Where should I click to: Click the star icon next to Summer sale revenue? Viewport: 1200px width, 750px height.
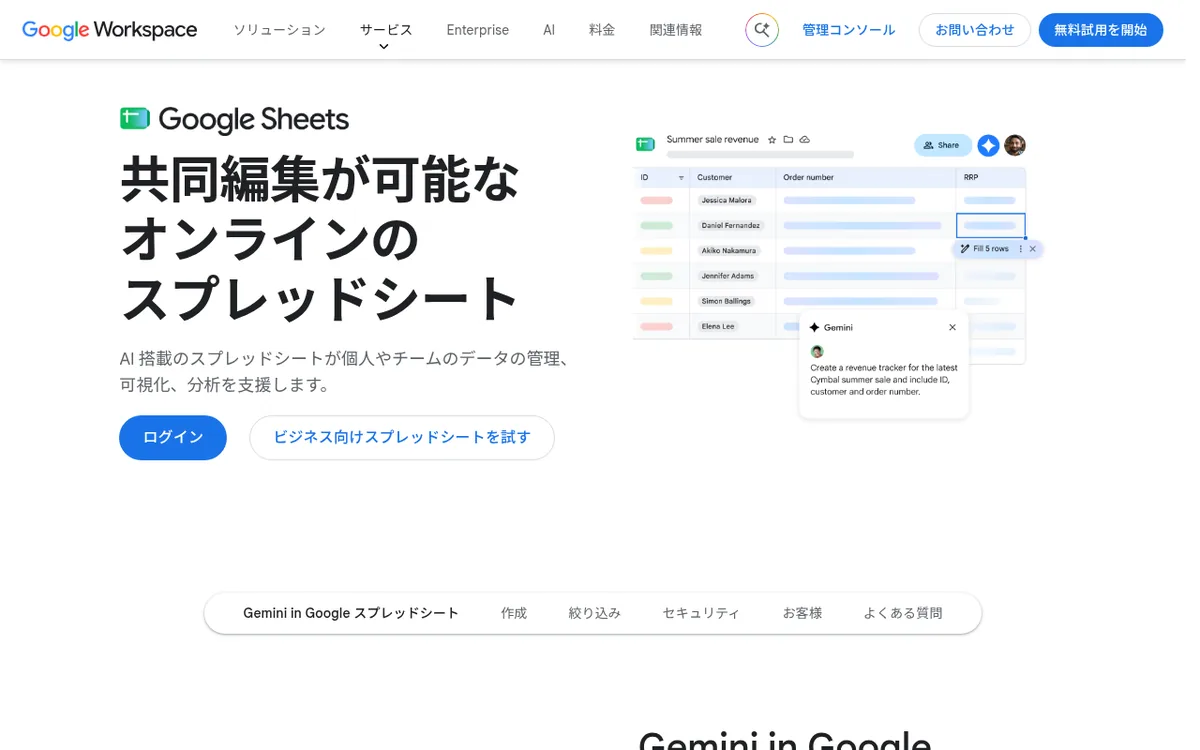point(772,140)
